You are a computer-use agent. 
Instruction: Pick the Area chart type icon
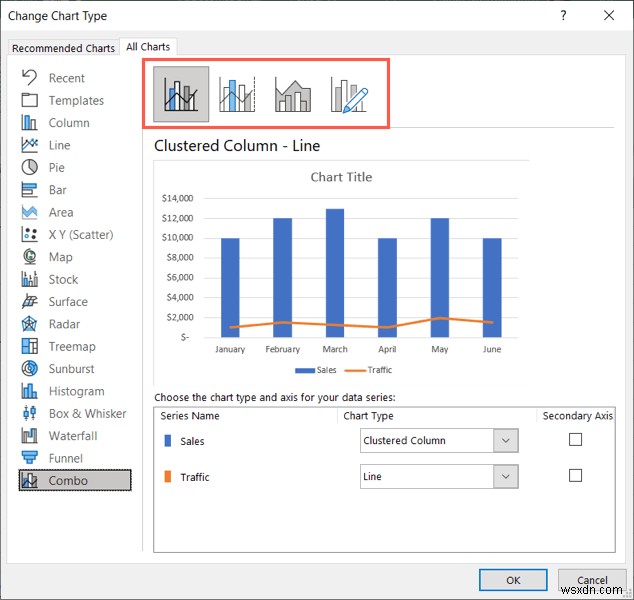pyautogui.click(x=30, y=212)
